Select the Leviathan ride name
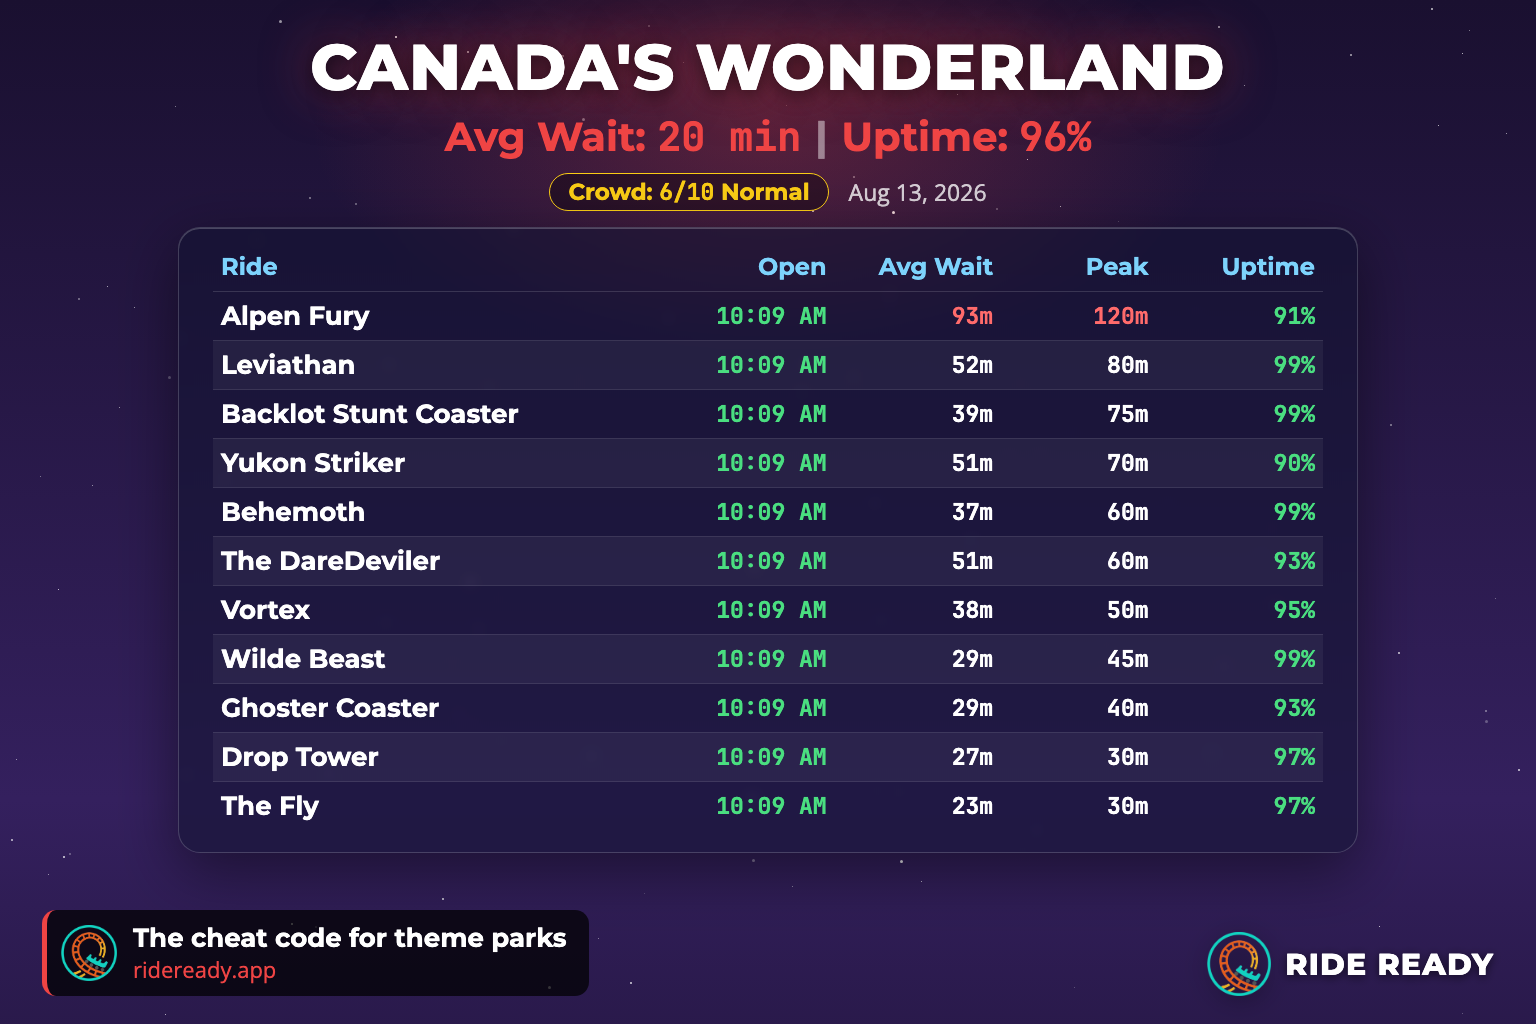The image size is (1536, 1024). [x=288, y=365]
